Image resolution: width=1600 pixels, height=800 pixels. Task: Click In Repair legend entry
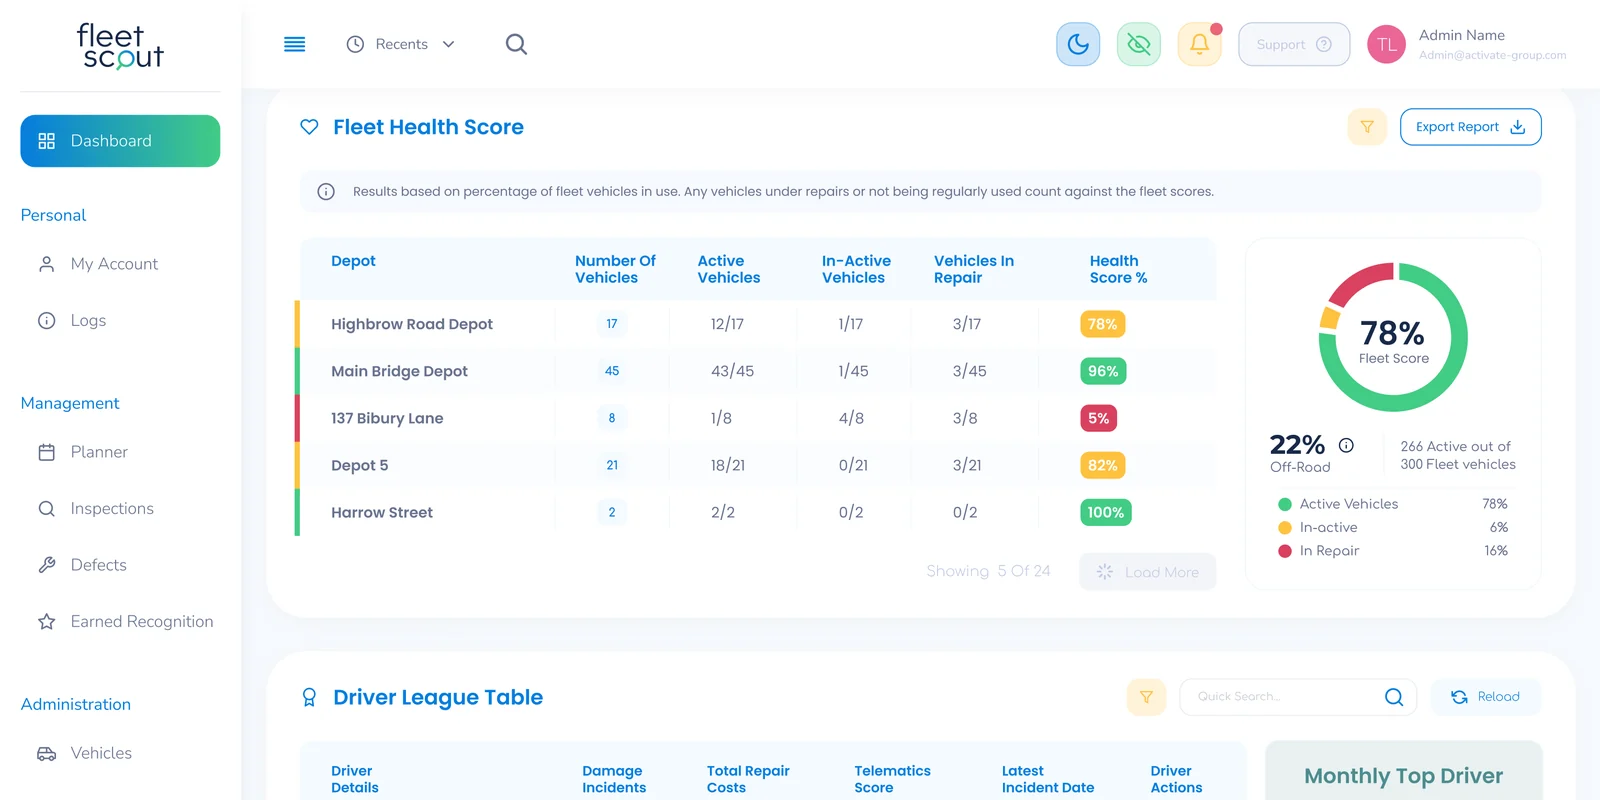pyautogui.click(x=1393, y=551)
